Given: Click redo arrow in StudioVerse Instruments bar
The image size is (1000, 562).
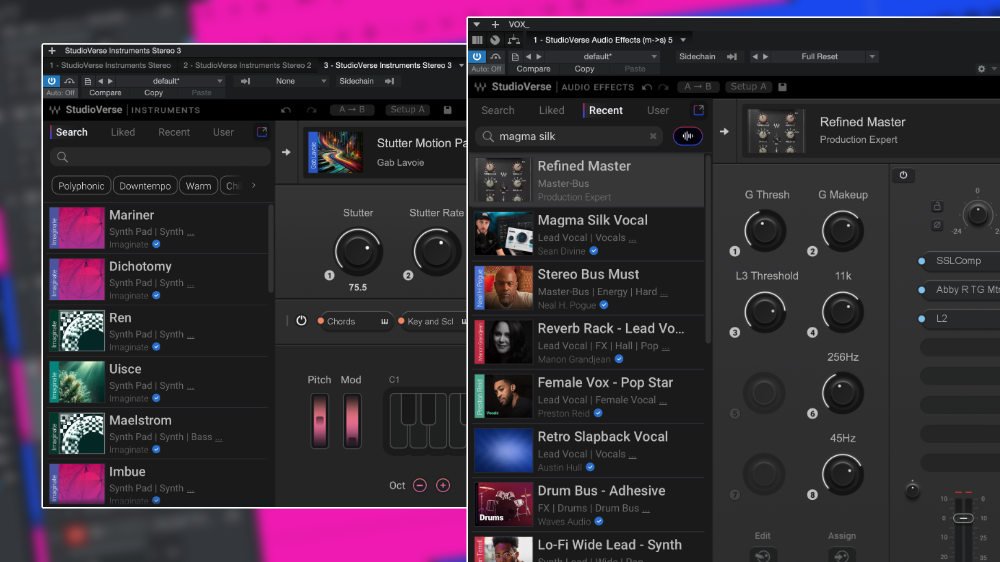Looking at the screenshot, I should tap(311, 110).
